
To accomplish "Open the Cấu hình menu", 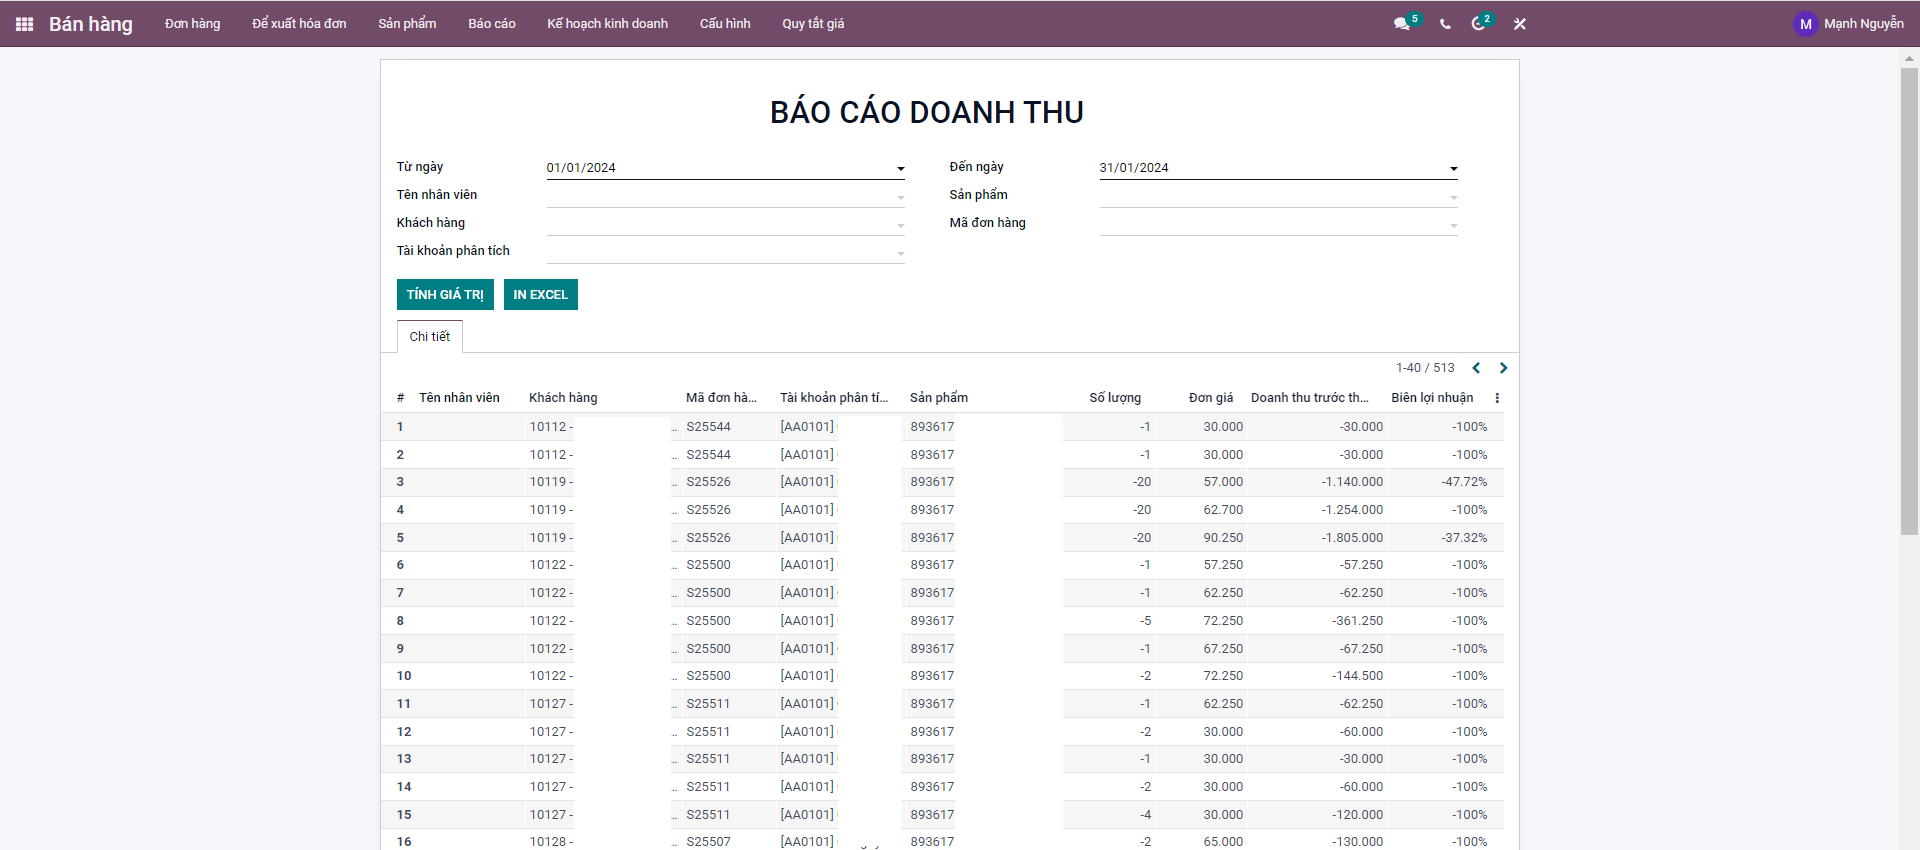I will point(724,24).
